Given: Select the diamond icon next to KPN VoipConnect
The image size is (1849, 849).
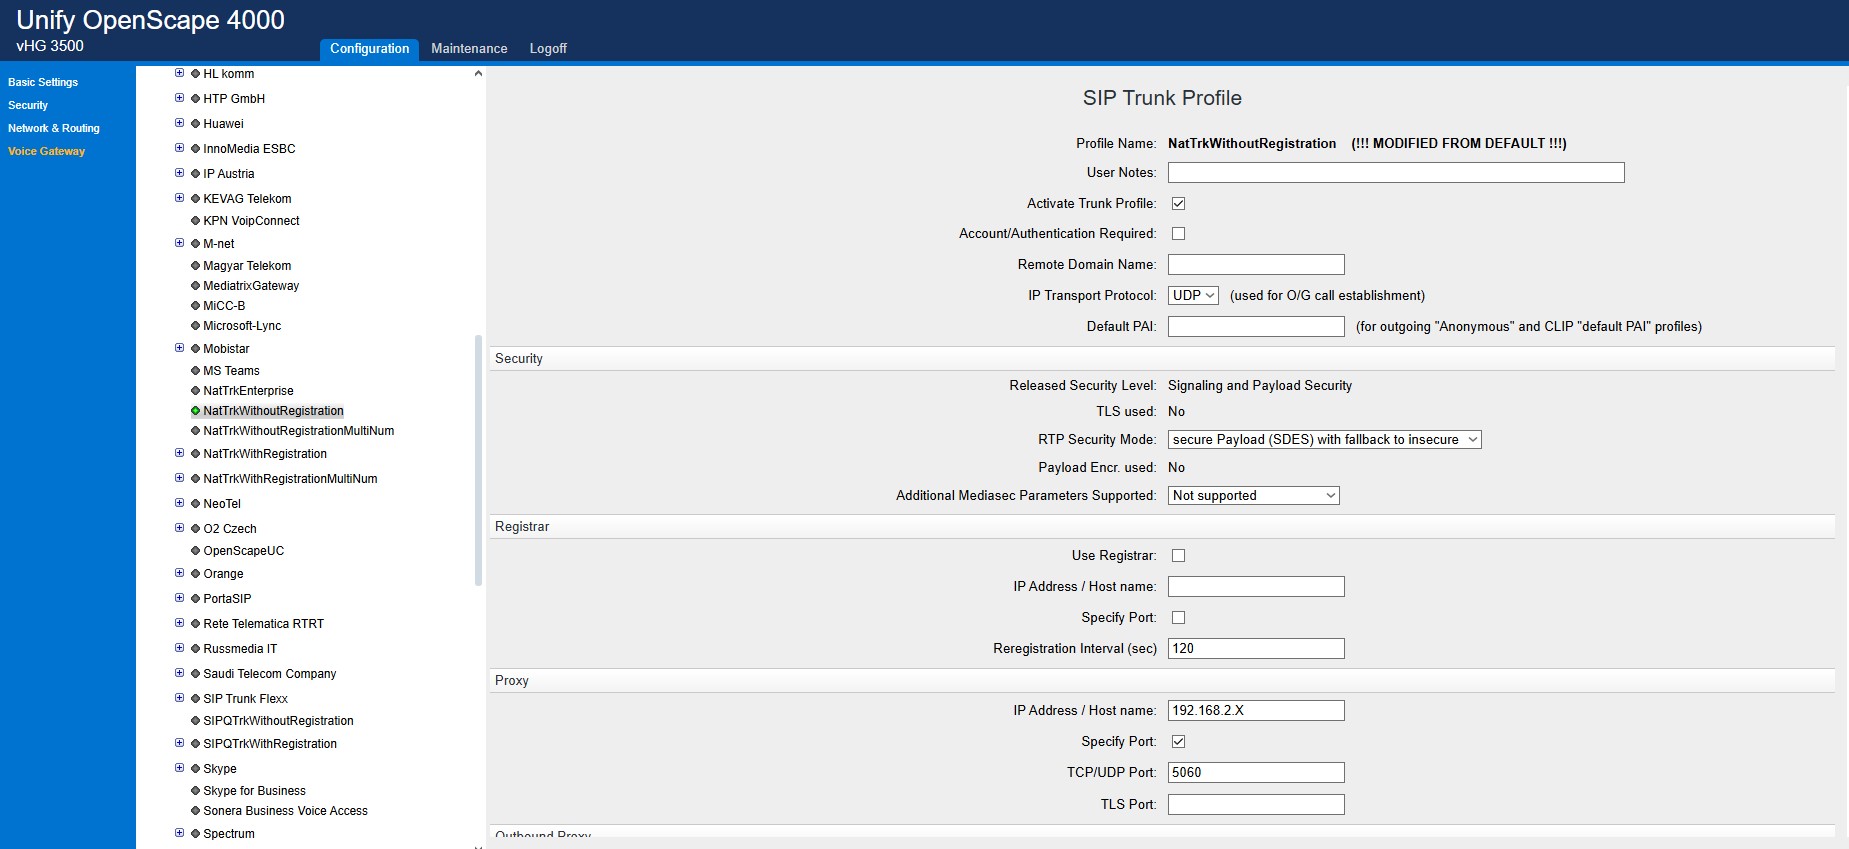Looking at the screenshot, I should pos(195,221).
